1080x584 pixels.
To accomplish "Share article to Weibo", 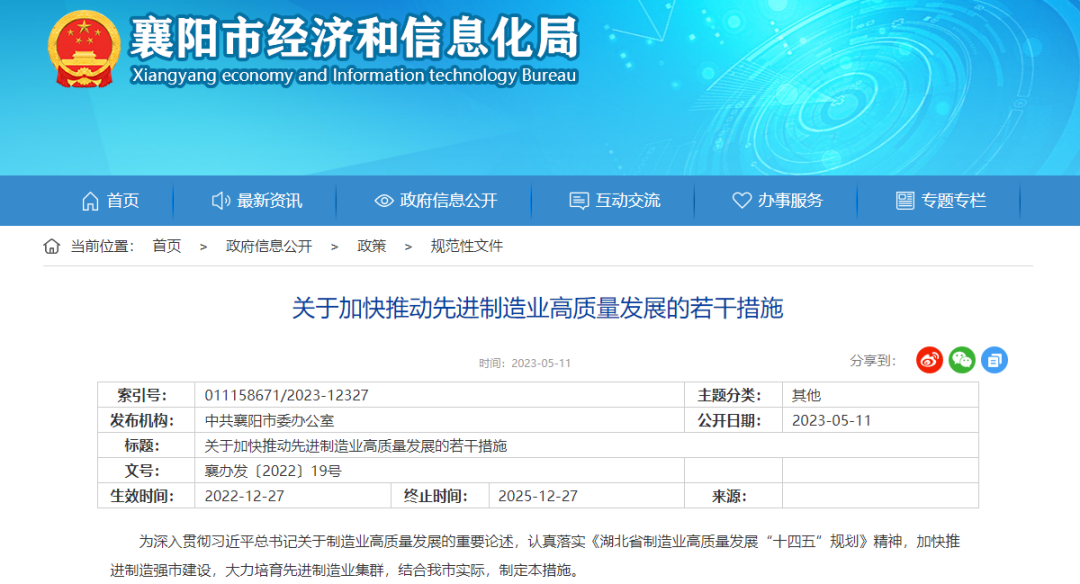I will tap(929, 360).
